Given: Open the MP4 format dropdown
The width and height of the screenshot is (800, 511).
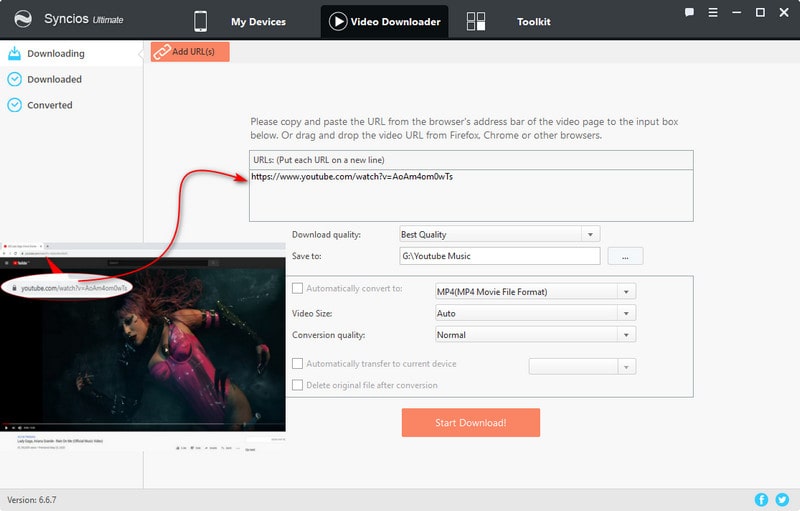Looking at the screenshot, I should pos(535,292).
